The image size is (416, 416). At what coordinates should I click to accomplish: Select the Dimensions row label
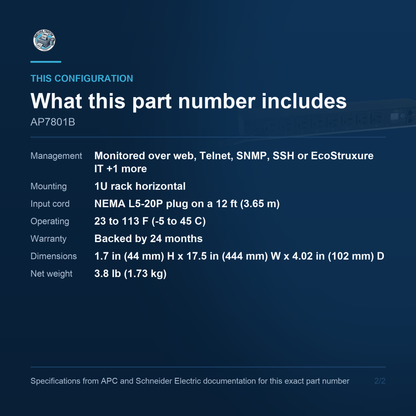54,256
